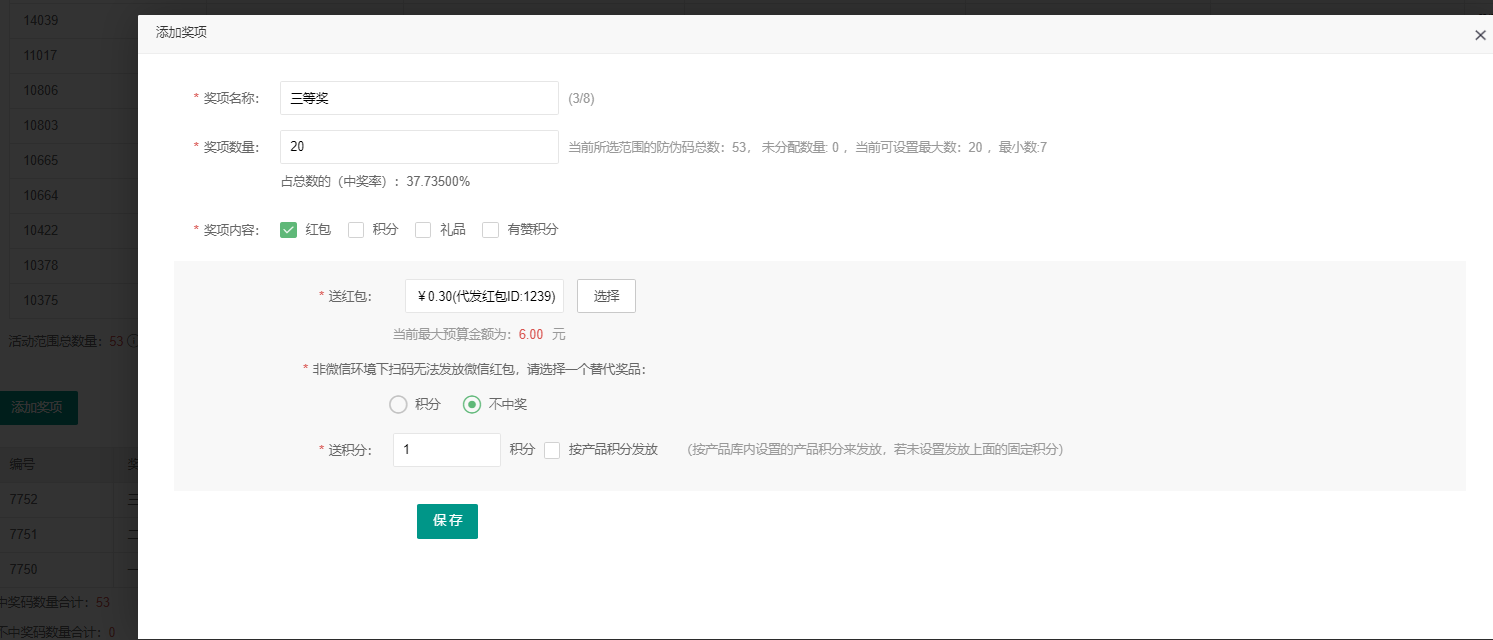Tick the 礼品 checkbox
The image size is (1493, 640).
(423, 230)
